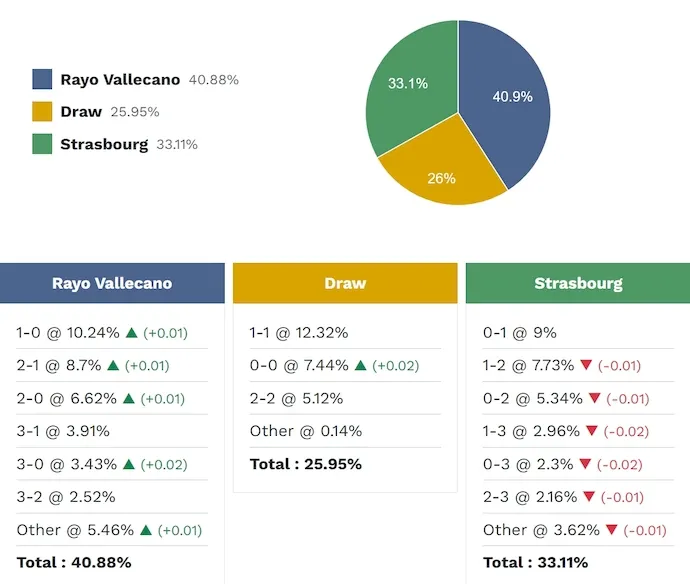The width and height of the screenshot is (690, 584).
Task: Select the Rayo Vallecano column header
Action: click(112, 283)
